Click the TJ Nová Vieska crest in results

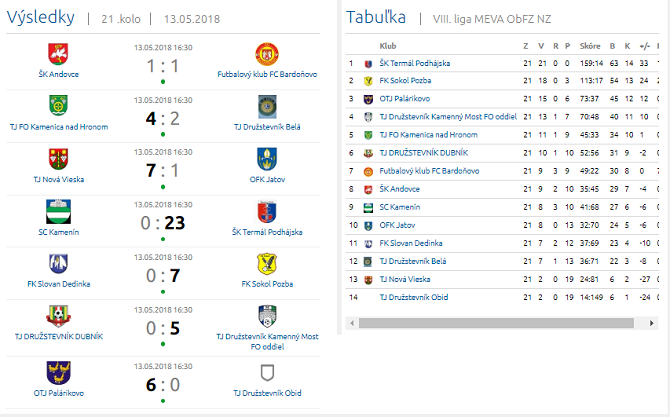[x=59, y=158]
